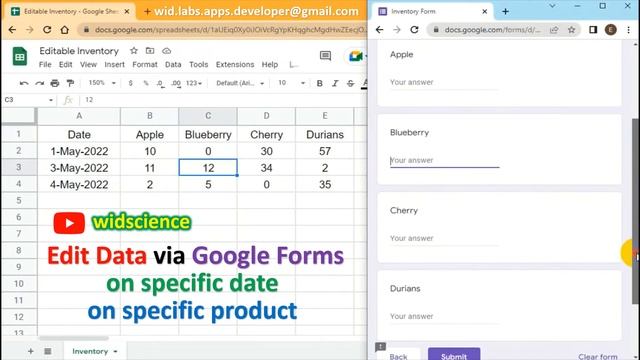Select cell with date 4-May-2022
The image size is (640, 360).
[x=79, y=184]
